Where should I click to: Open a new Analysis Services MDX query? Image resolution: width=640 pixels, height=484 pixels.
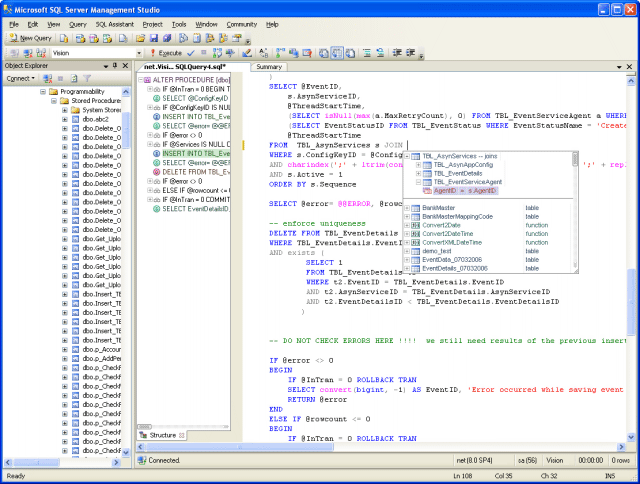pos(80,38)
